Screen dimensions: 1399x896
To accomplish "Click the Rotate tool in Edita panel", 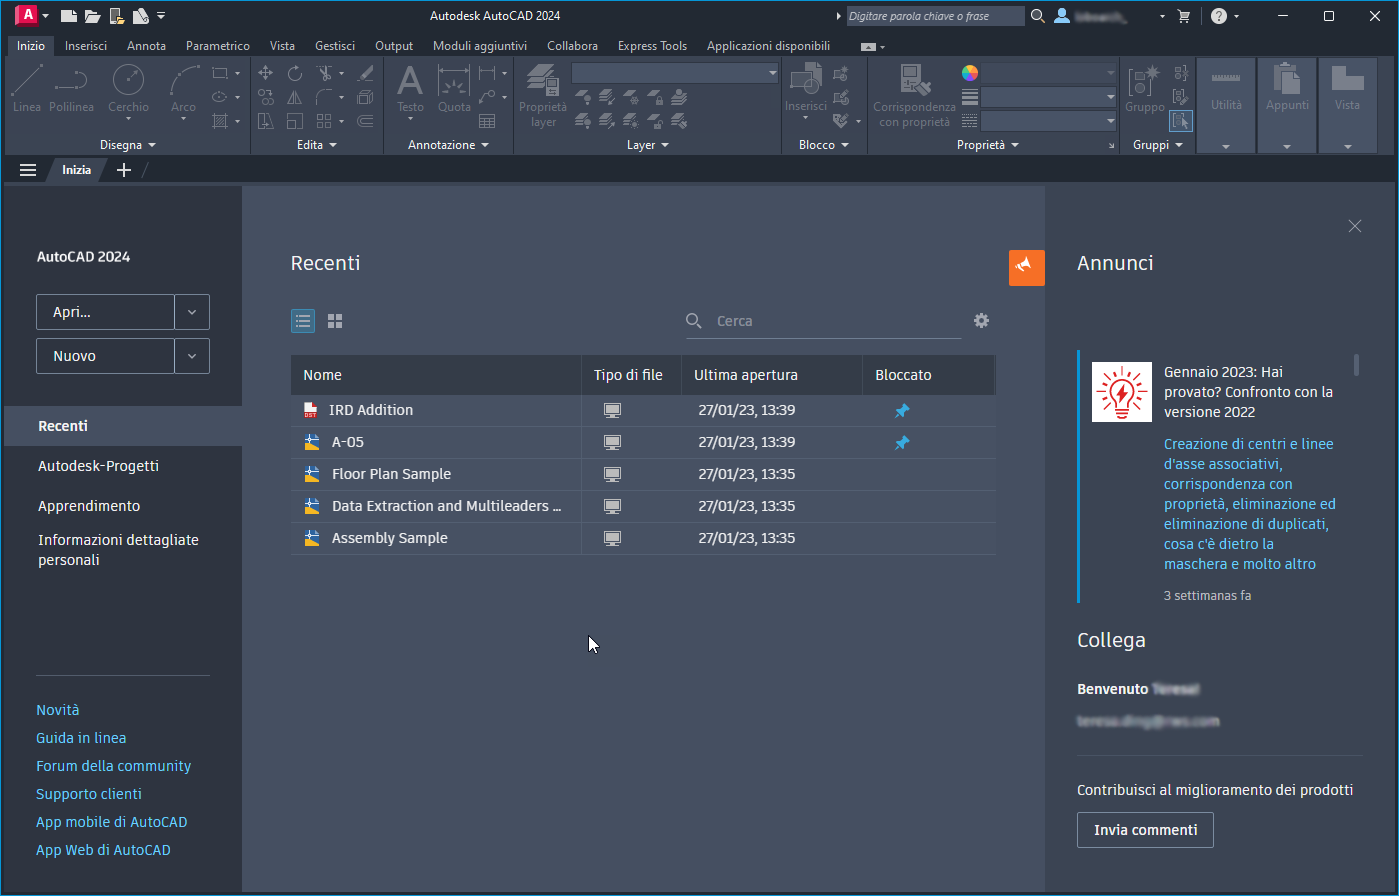I will pos(295,73).
